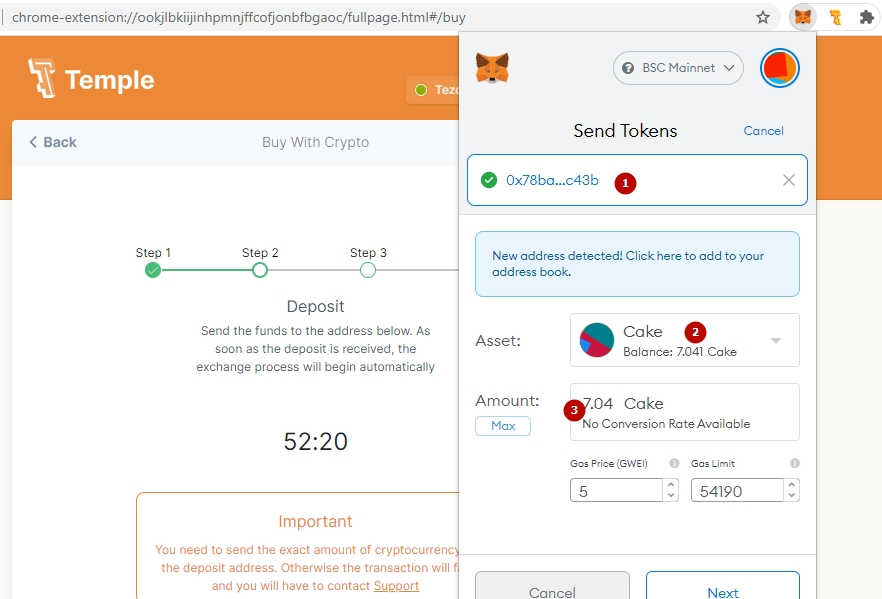Increase gas limit with up arrow
Screen dimensions: 882x599
(791, 484)
